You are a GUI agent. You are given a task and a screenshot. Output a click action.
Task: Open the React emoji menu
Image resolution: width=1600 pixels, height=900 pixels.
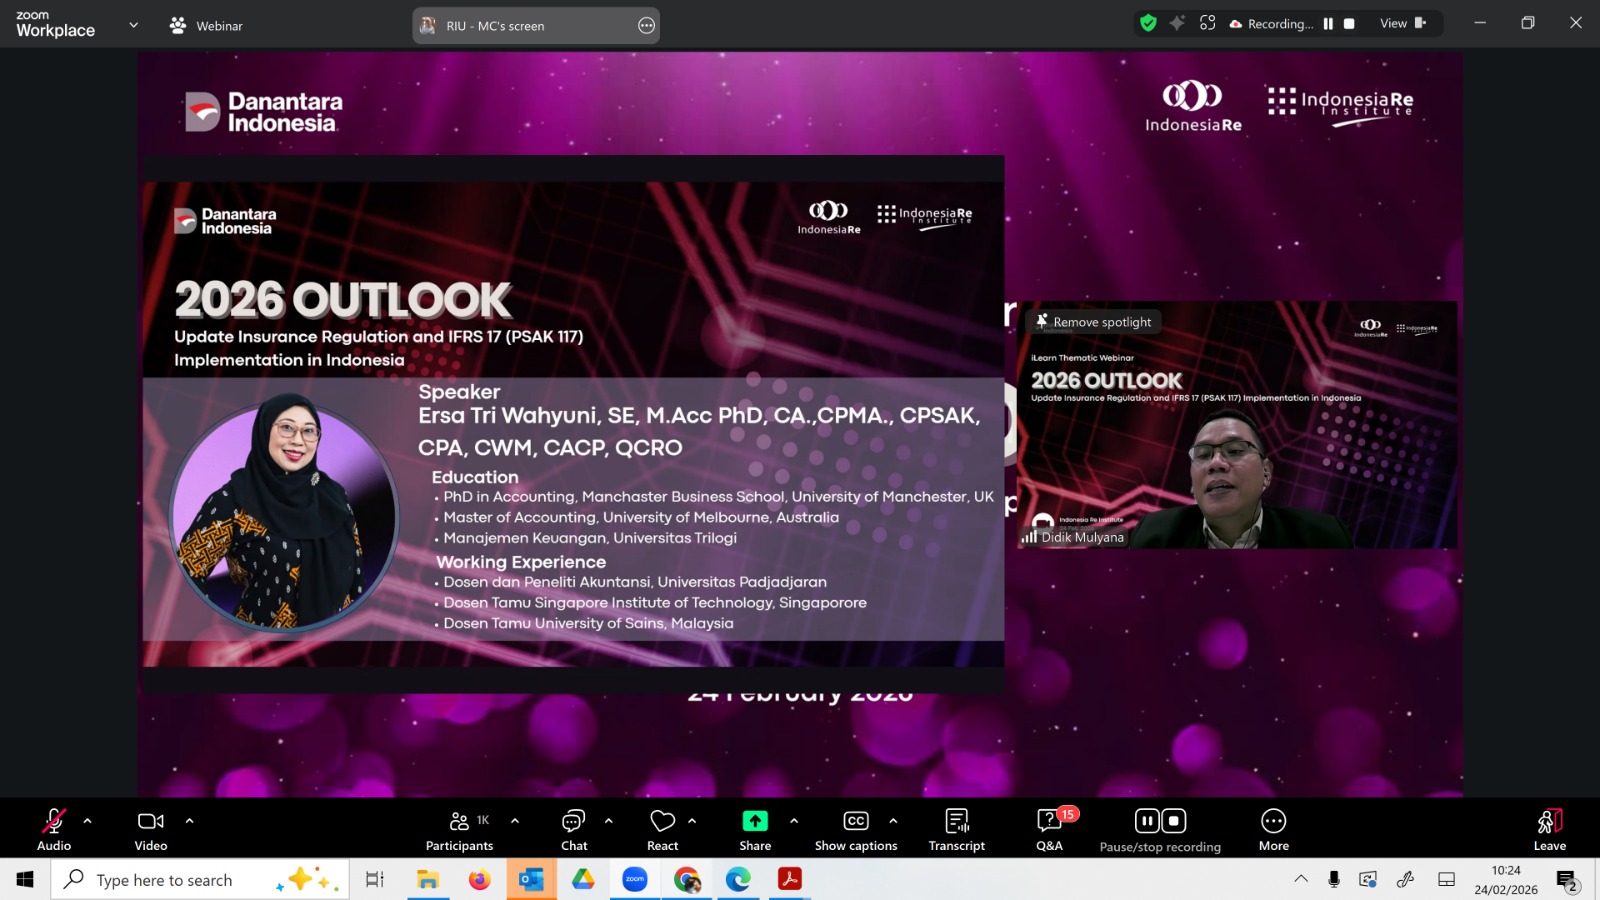click(x=662, y=829)
